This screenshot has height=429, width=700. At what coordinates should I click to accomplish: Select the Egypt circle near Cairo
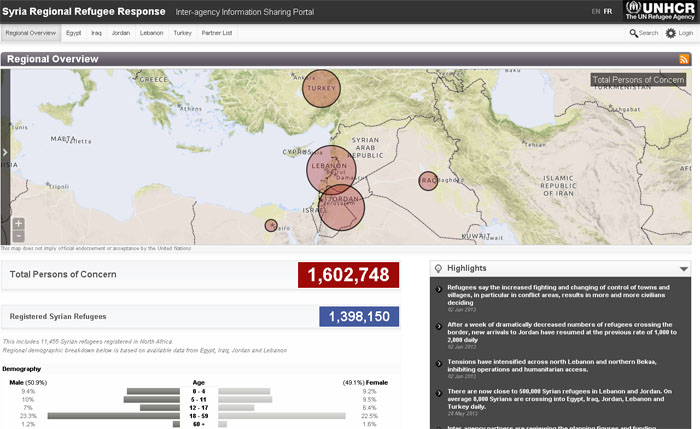click(271, 225)
